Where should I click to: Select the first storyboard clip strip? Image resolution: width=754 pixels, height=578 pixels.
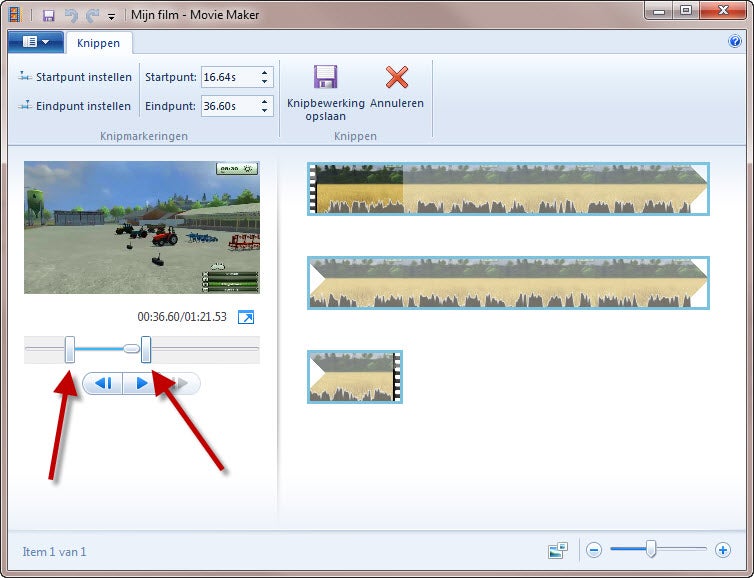(508, 189)
